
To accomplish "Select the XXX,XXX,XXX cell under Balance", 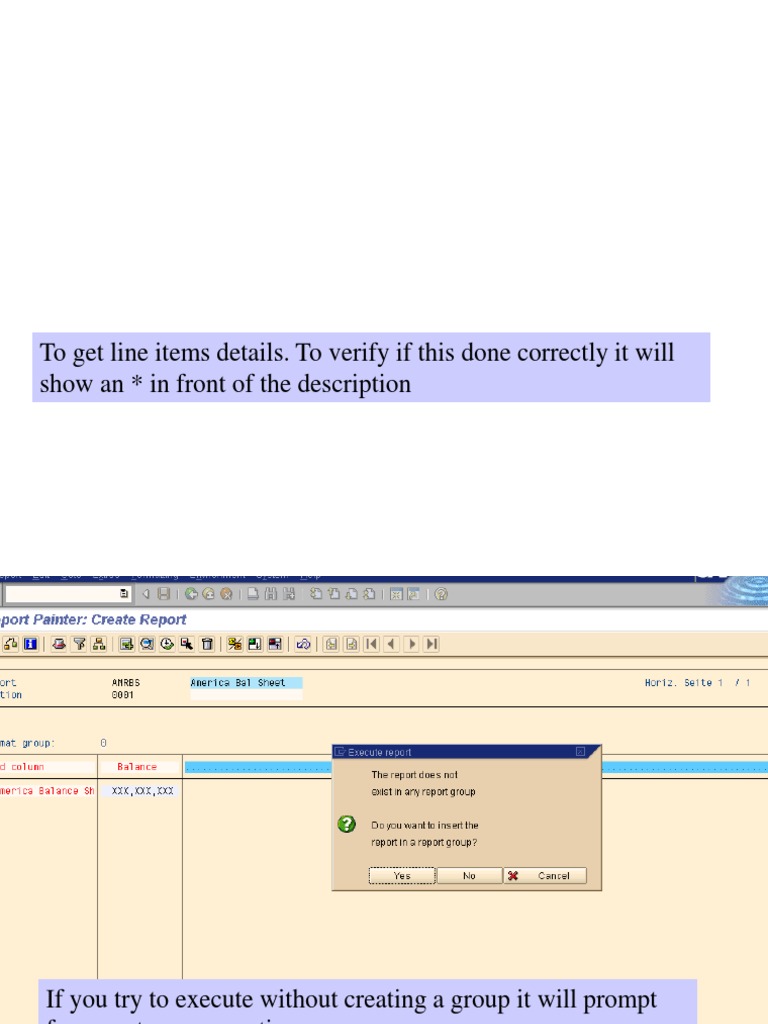I will tap(140, 791).
